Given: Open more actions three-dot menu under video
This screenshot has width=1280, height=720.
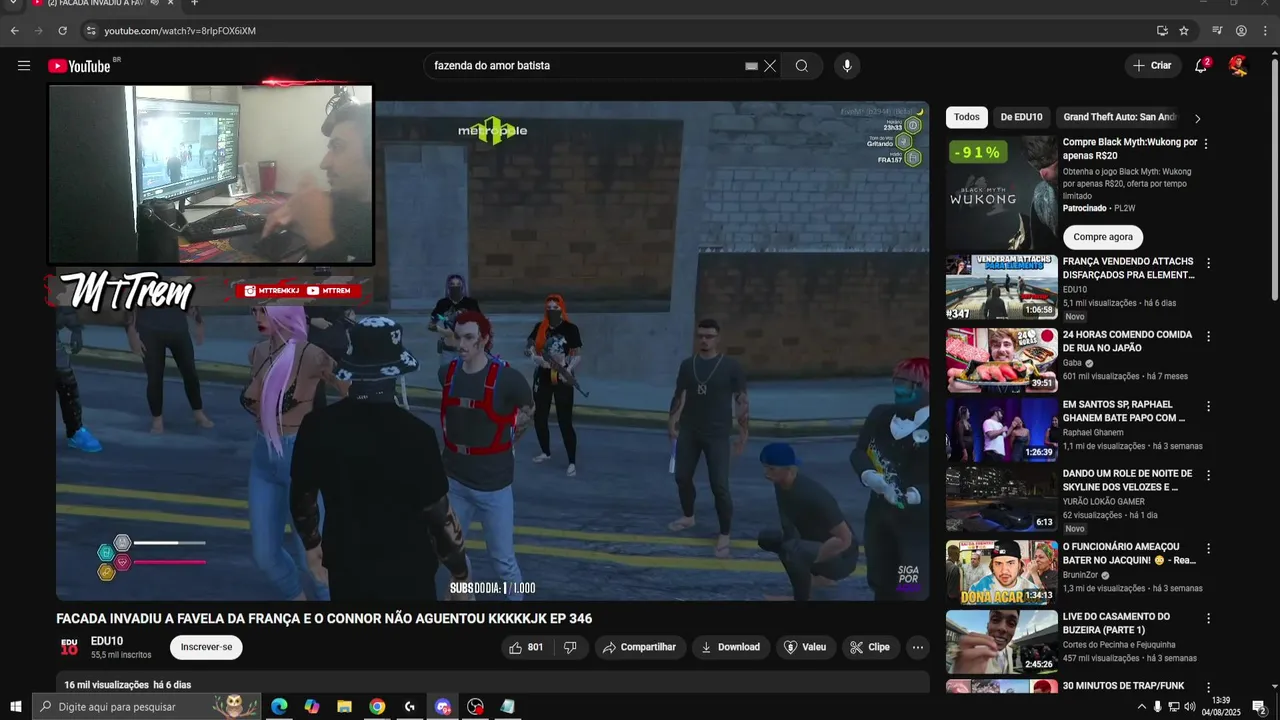Looking at the screenshot, I should (918, 647).
